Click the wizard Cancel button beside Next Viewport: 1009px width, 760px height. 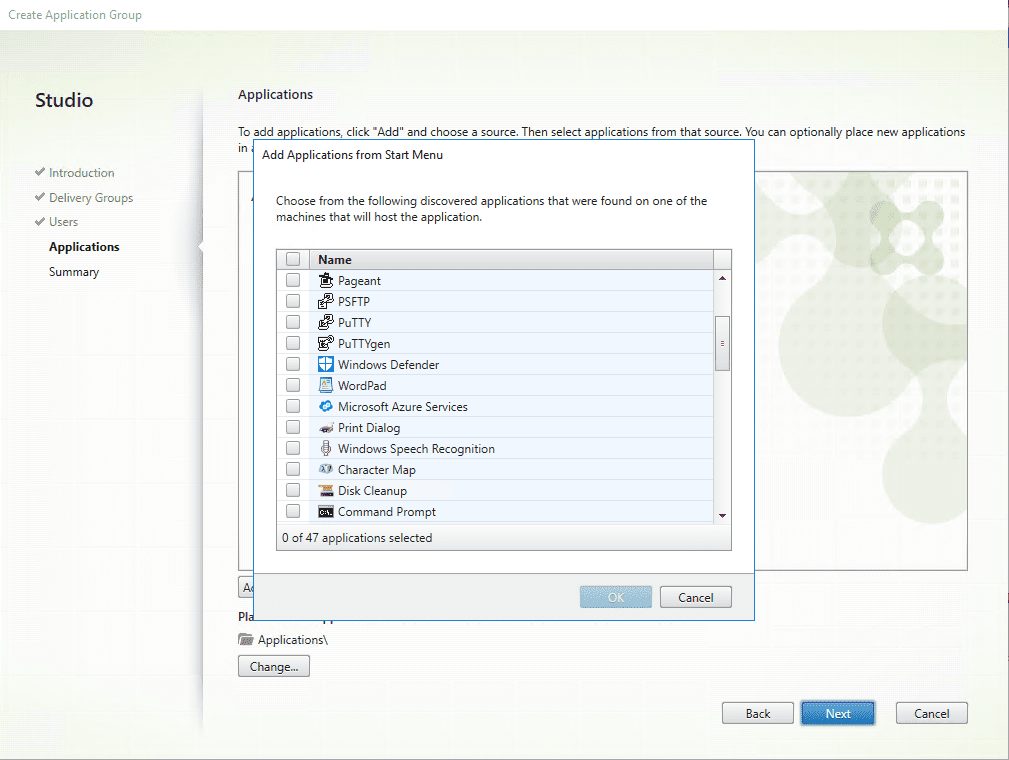pyautogui.click(x=931, y=713)
